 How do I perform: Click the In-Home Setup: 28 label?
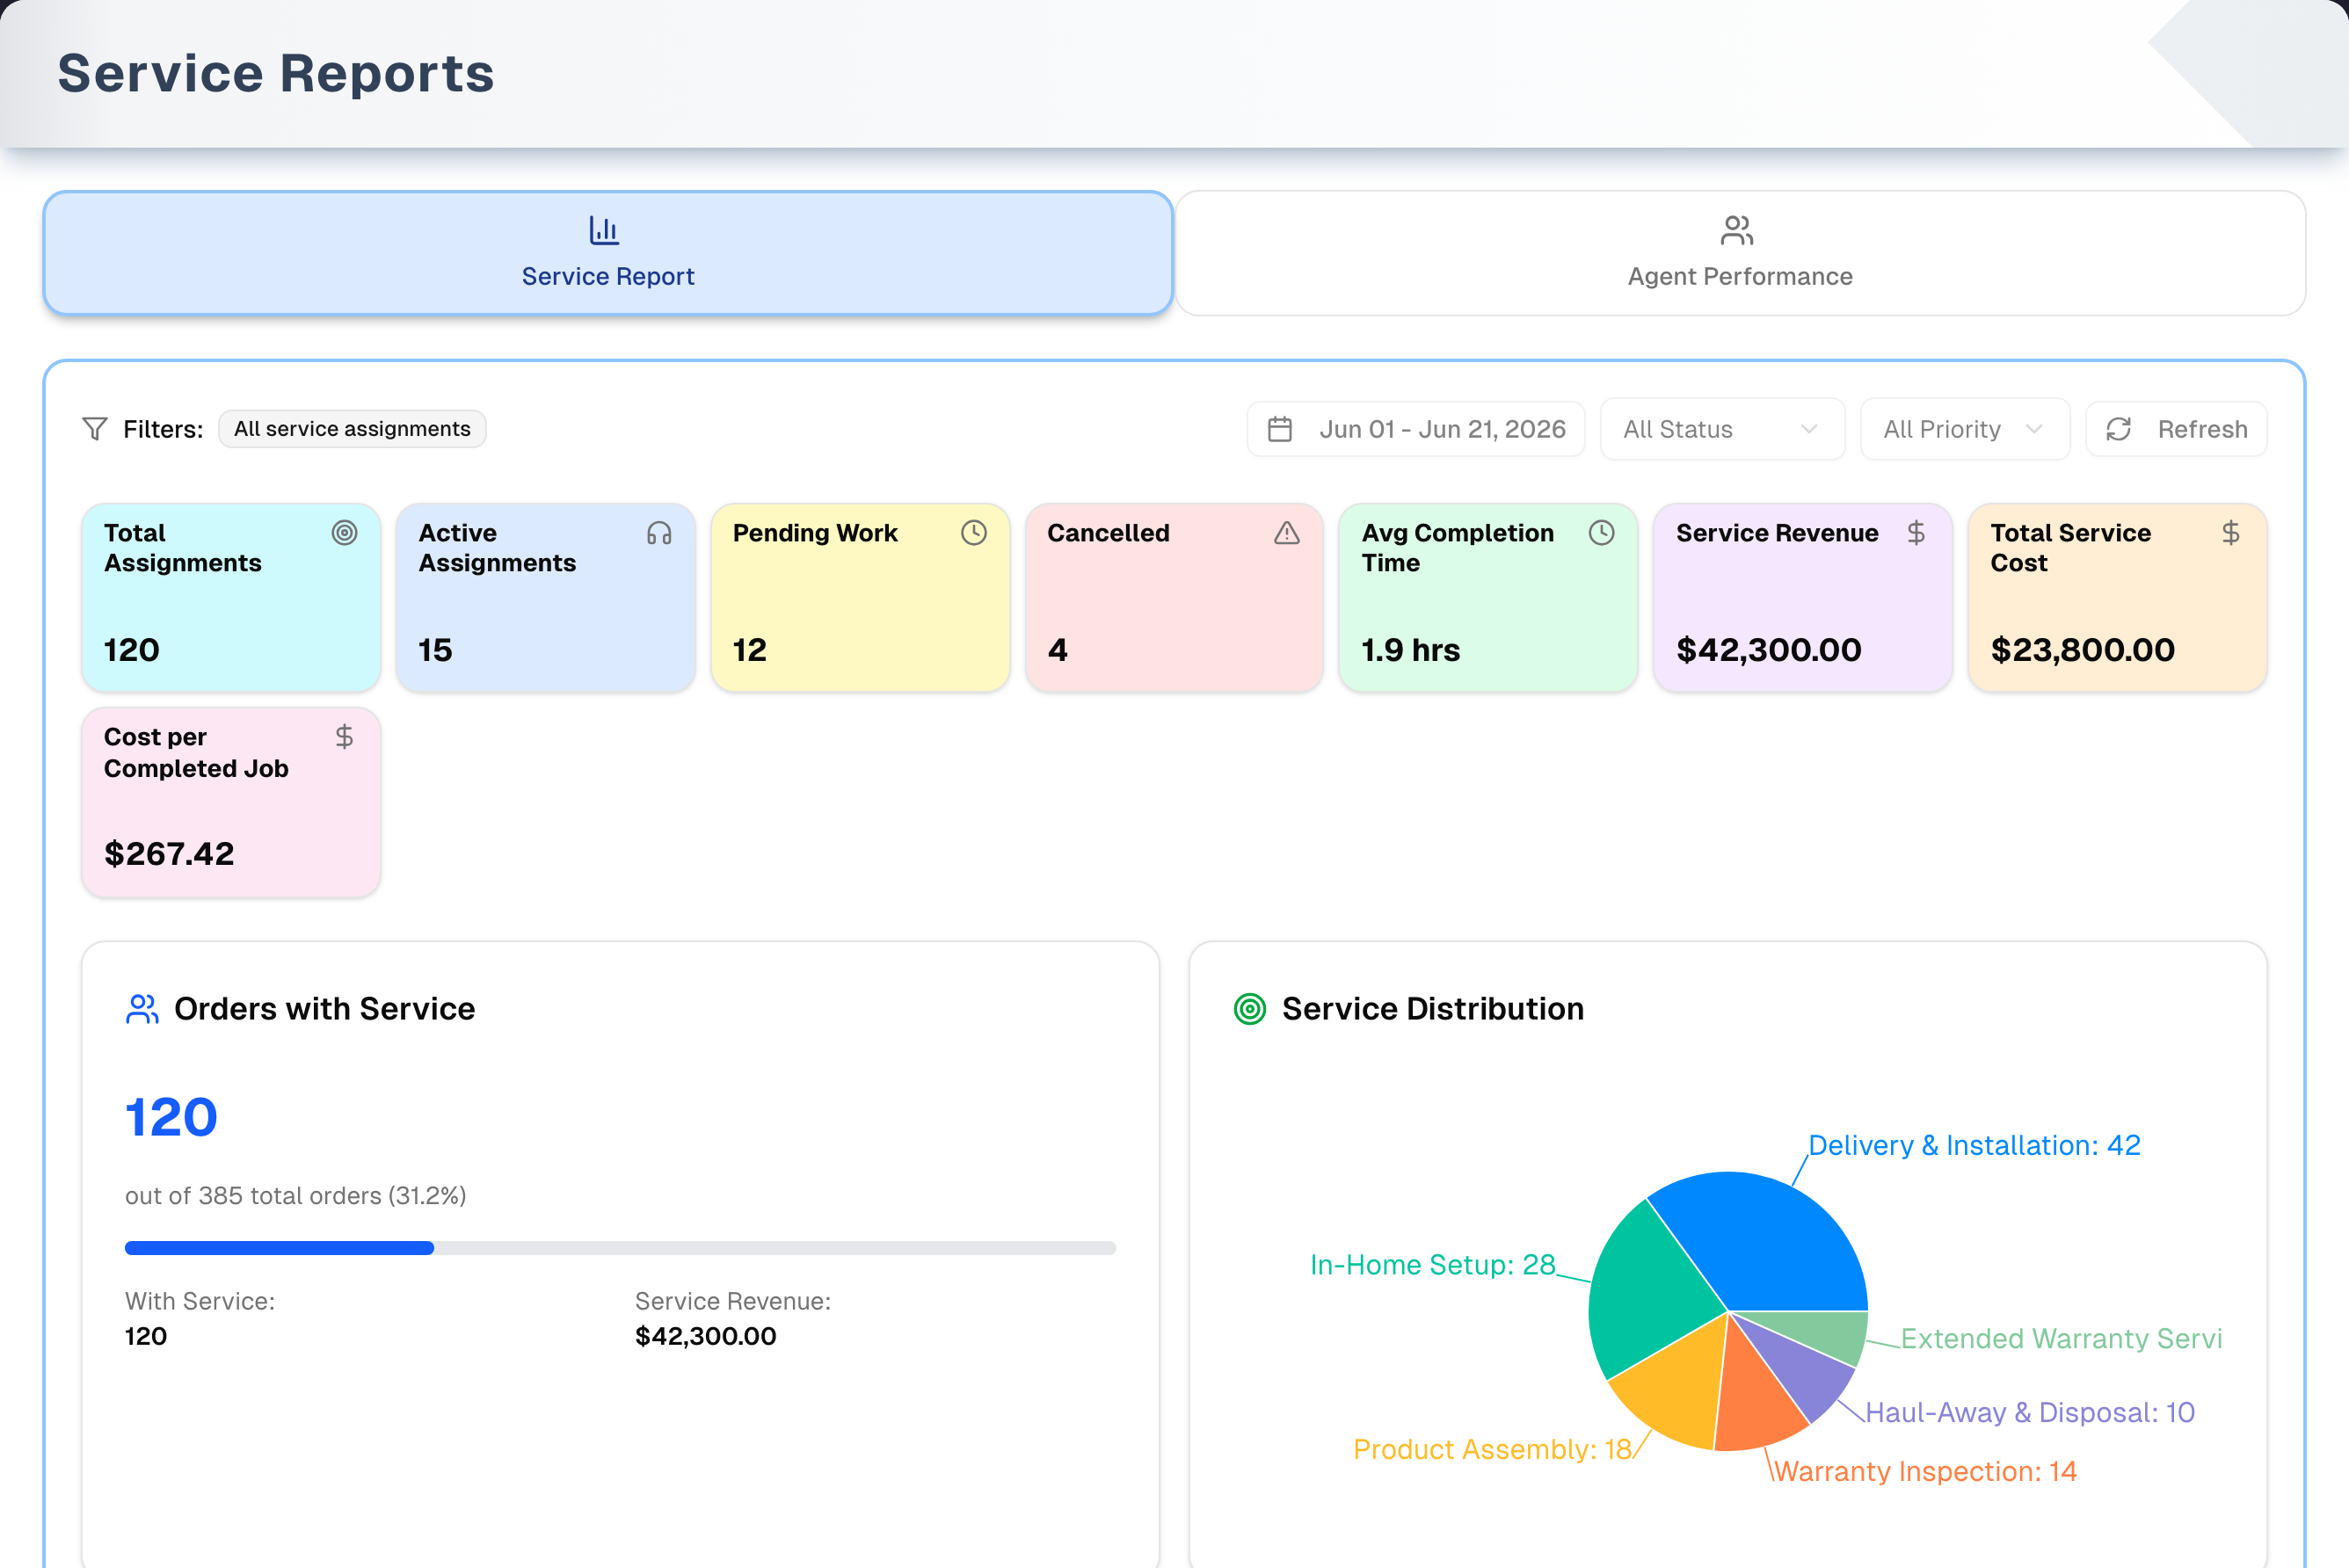click(1433, 1265)
